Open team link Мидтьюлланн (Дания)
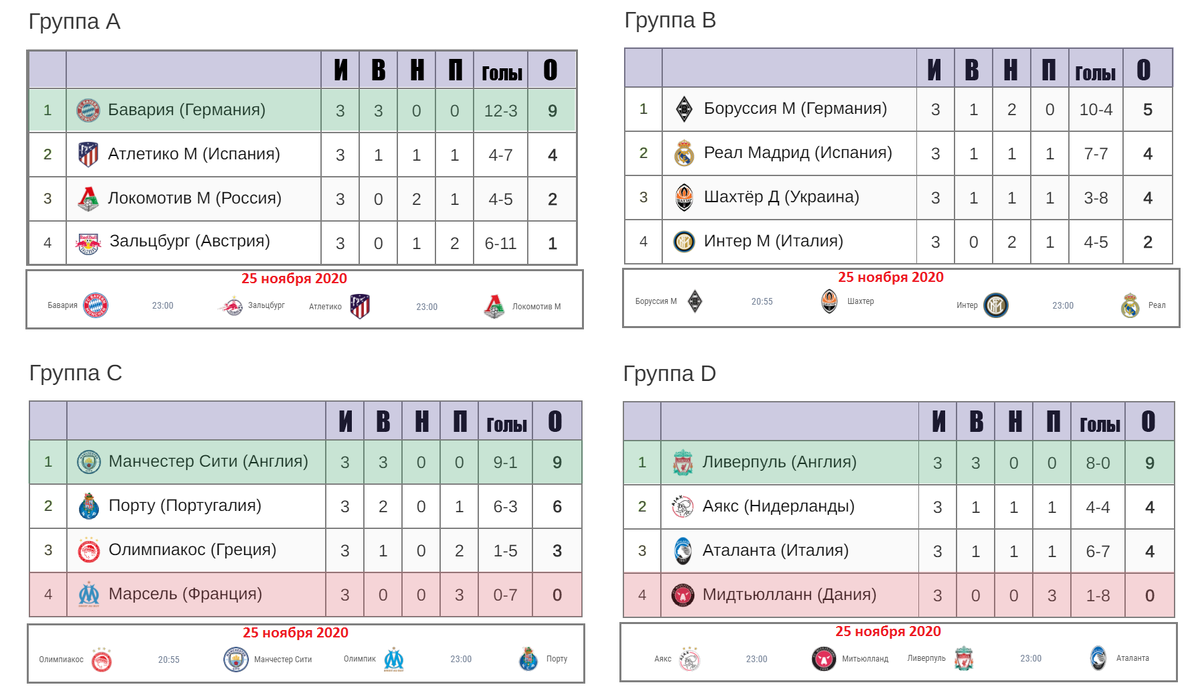Image resolution: width=1200 pixels, height=691 pixels. tap(789, 594)
